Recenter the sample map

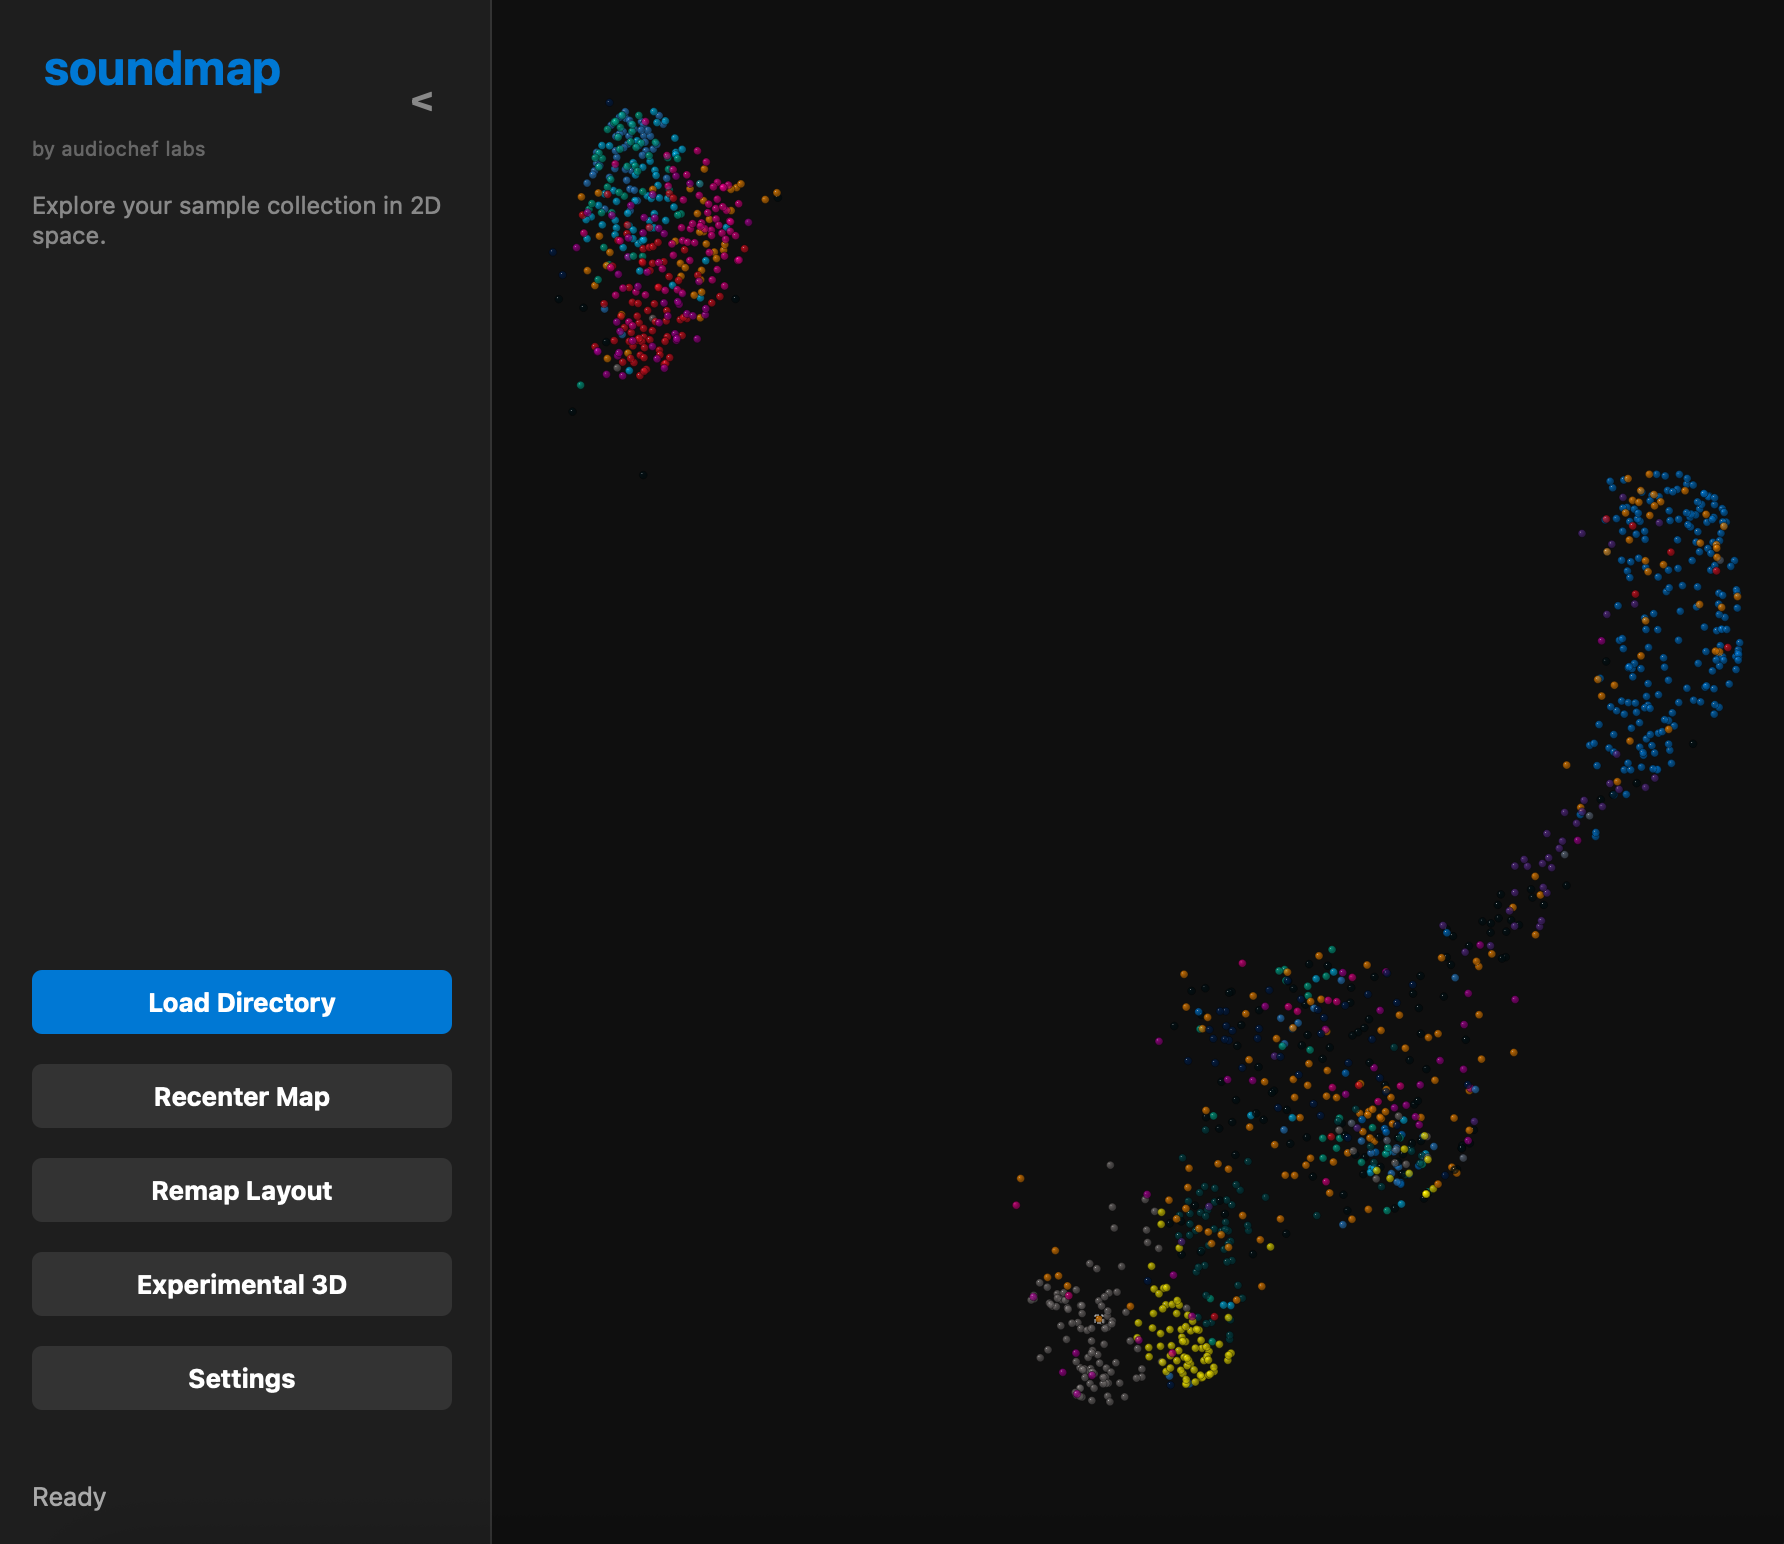click(x=241, y=1096)
